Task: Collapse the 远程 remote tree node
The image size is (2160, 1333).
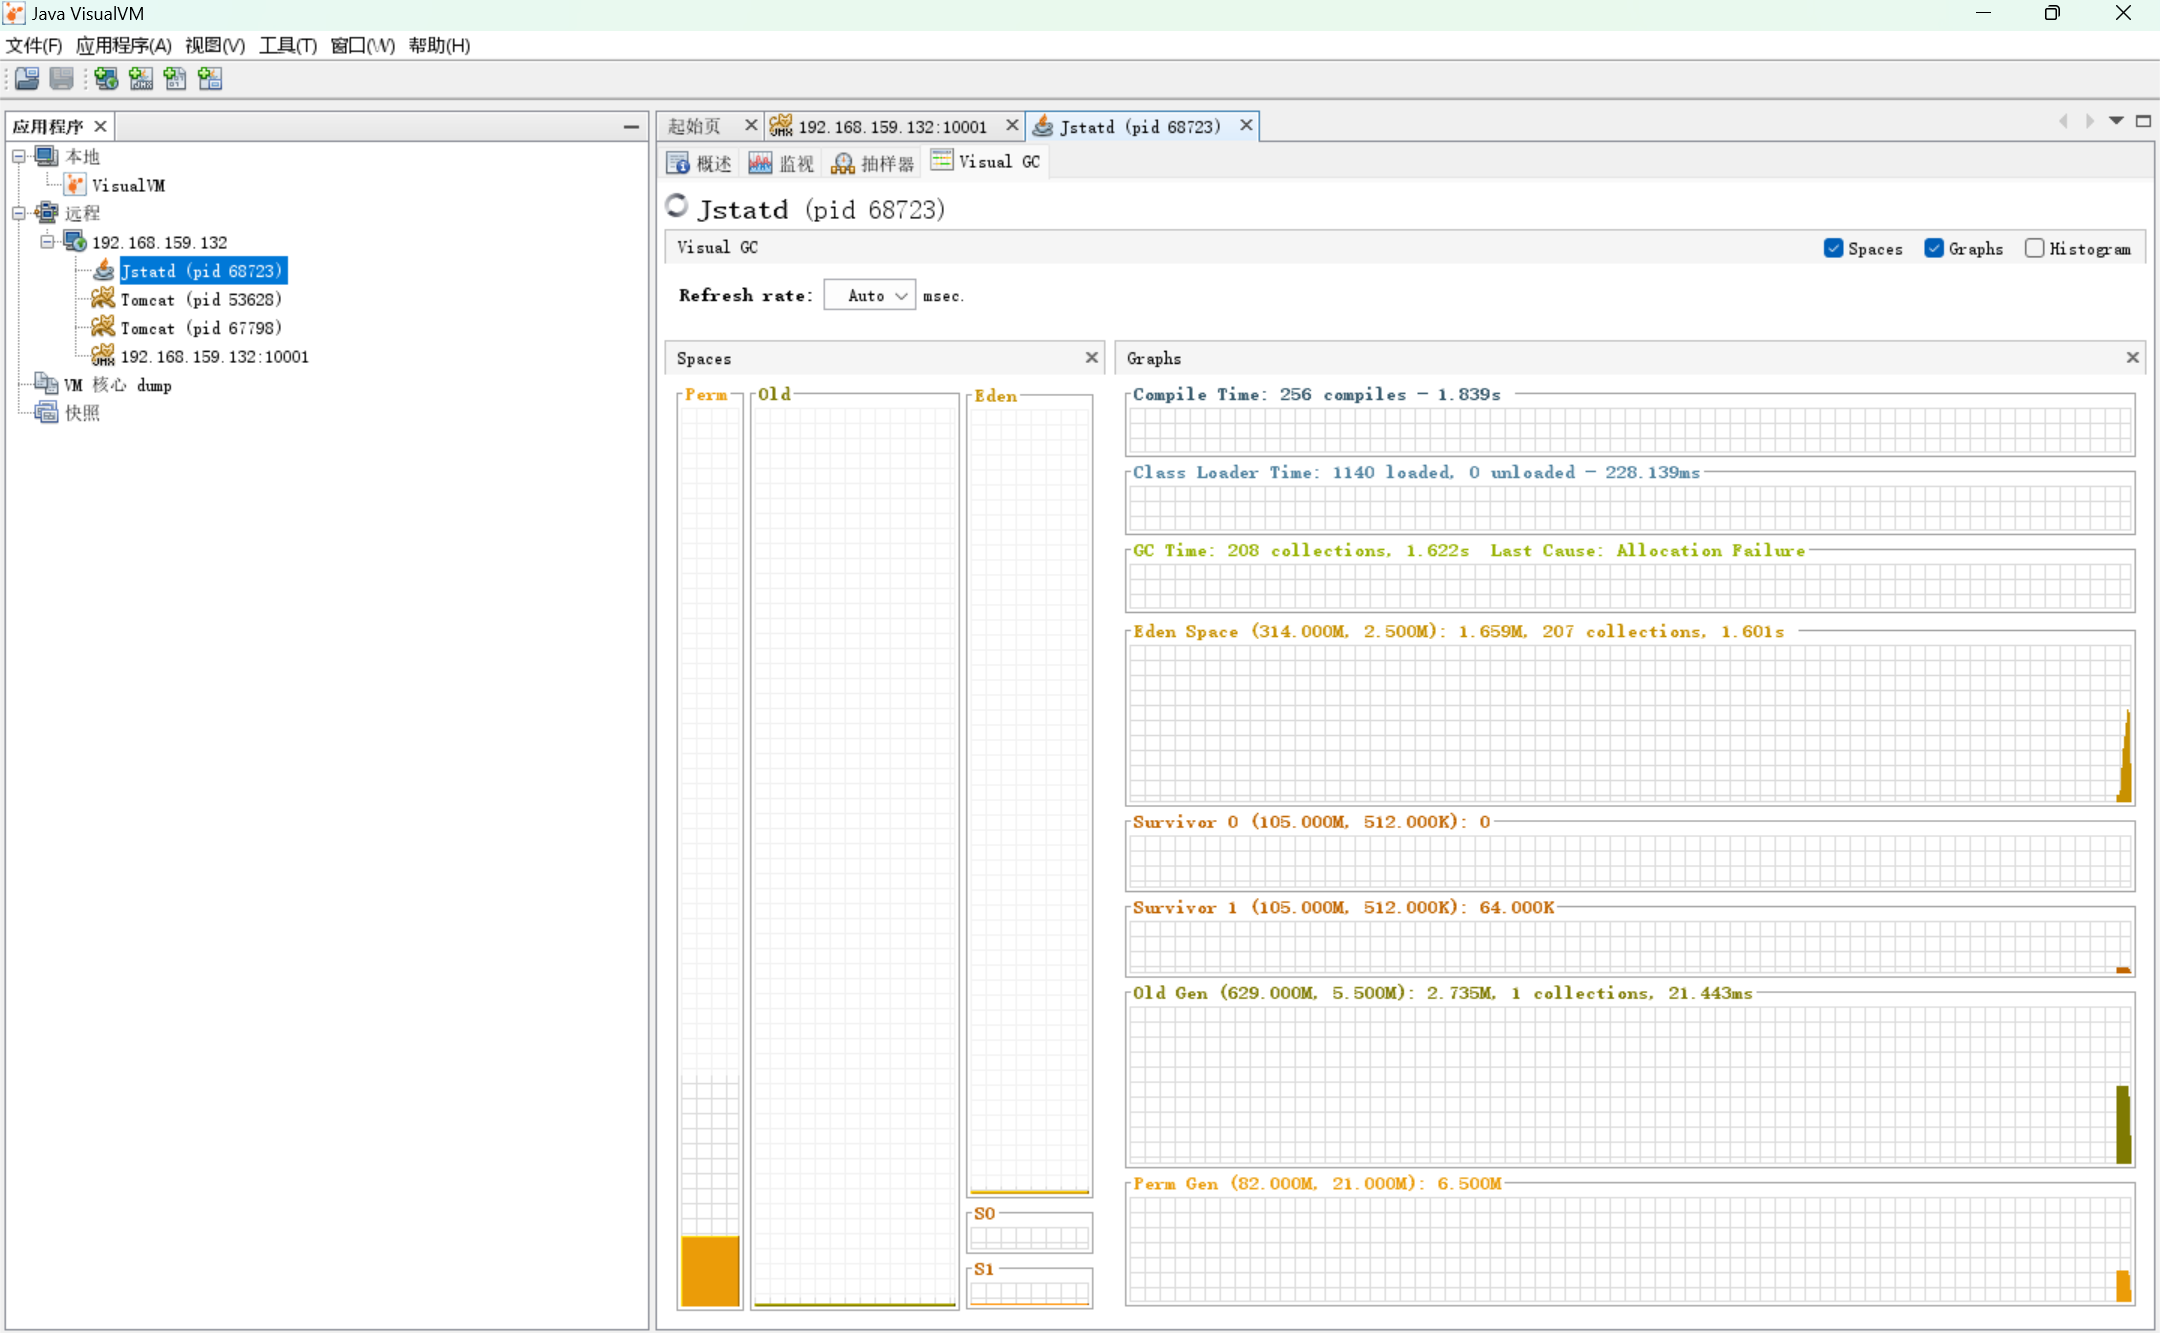Action: tap(19, 213)
